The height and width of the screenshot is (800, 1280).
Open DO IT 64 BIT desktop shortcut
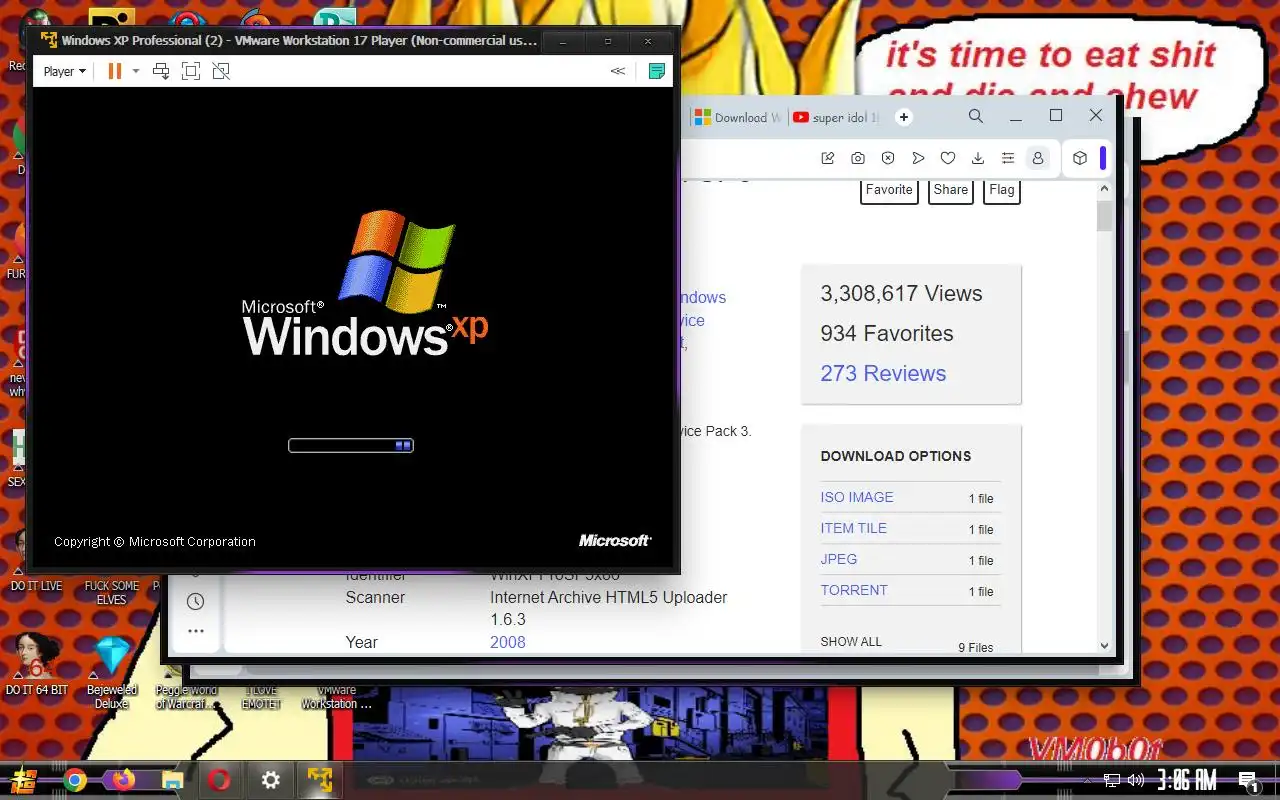(x=36, y=664)
